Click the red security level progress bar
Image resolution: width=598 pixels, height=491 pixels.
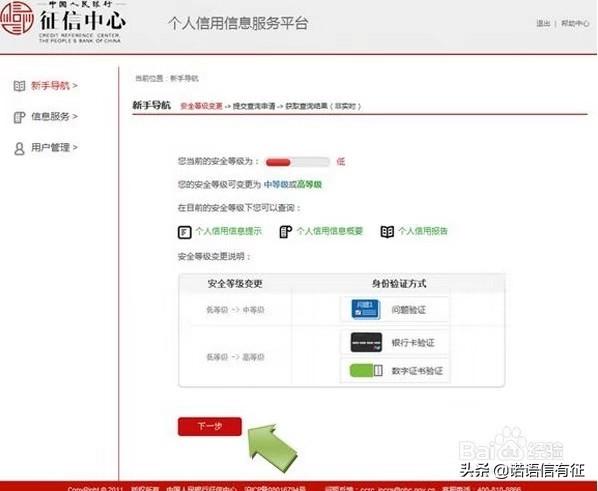tap(297, 162)
